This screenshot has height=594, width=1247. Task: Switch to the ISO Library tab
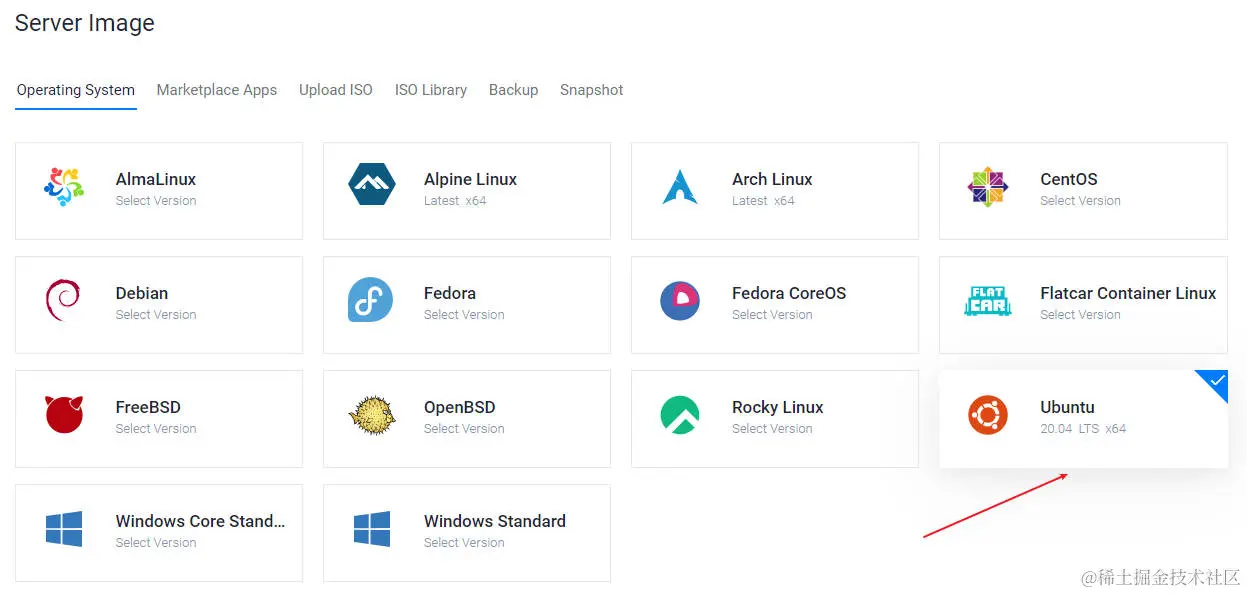pos(431,90)
